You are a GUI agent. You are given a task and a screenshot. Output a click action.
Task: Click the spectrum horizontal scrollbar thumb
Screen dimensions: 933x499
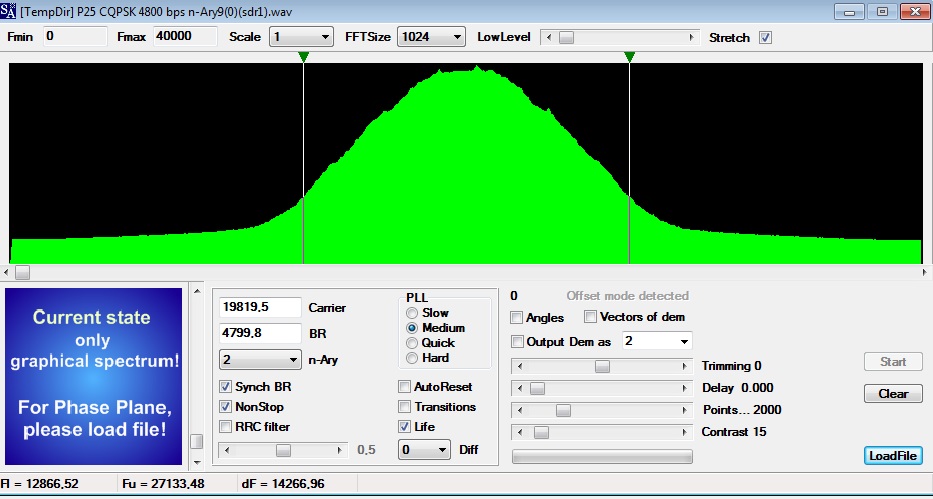coord(22,272)
